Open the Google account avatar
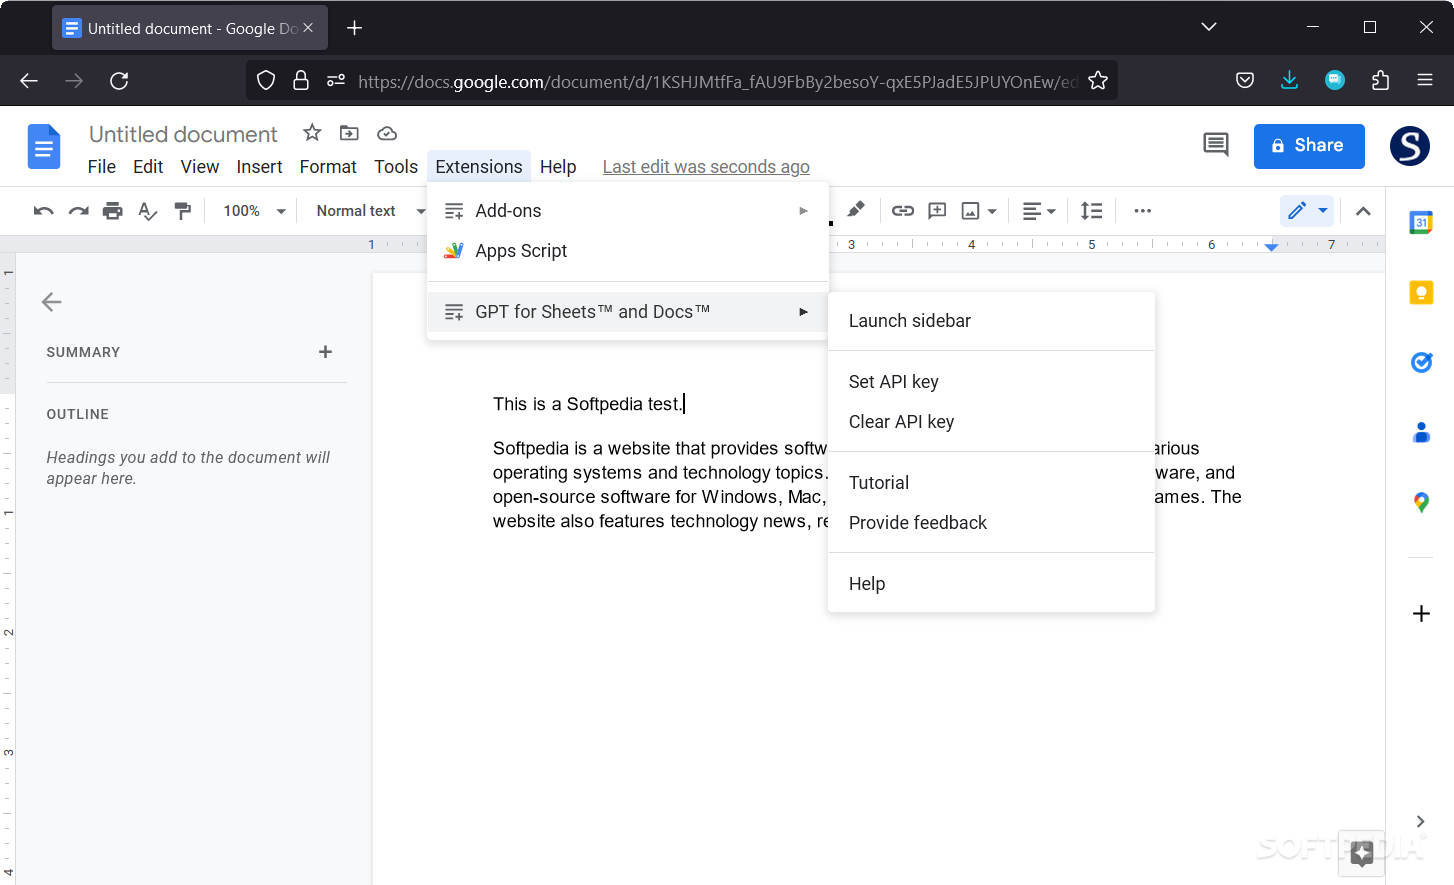Viewport: 1454px width, 885px height. coord(1410,146)
